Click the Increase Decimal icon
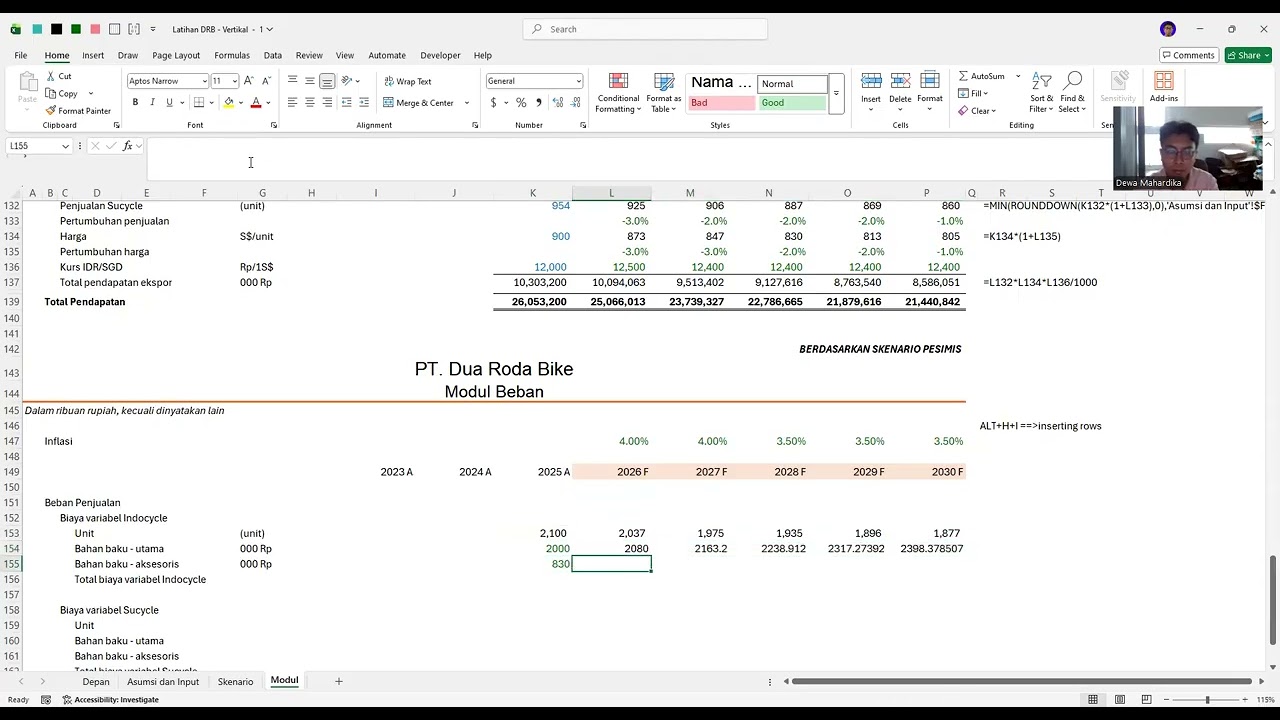1280x720 pixels. click(558, 102)
